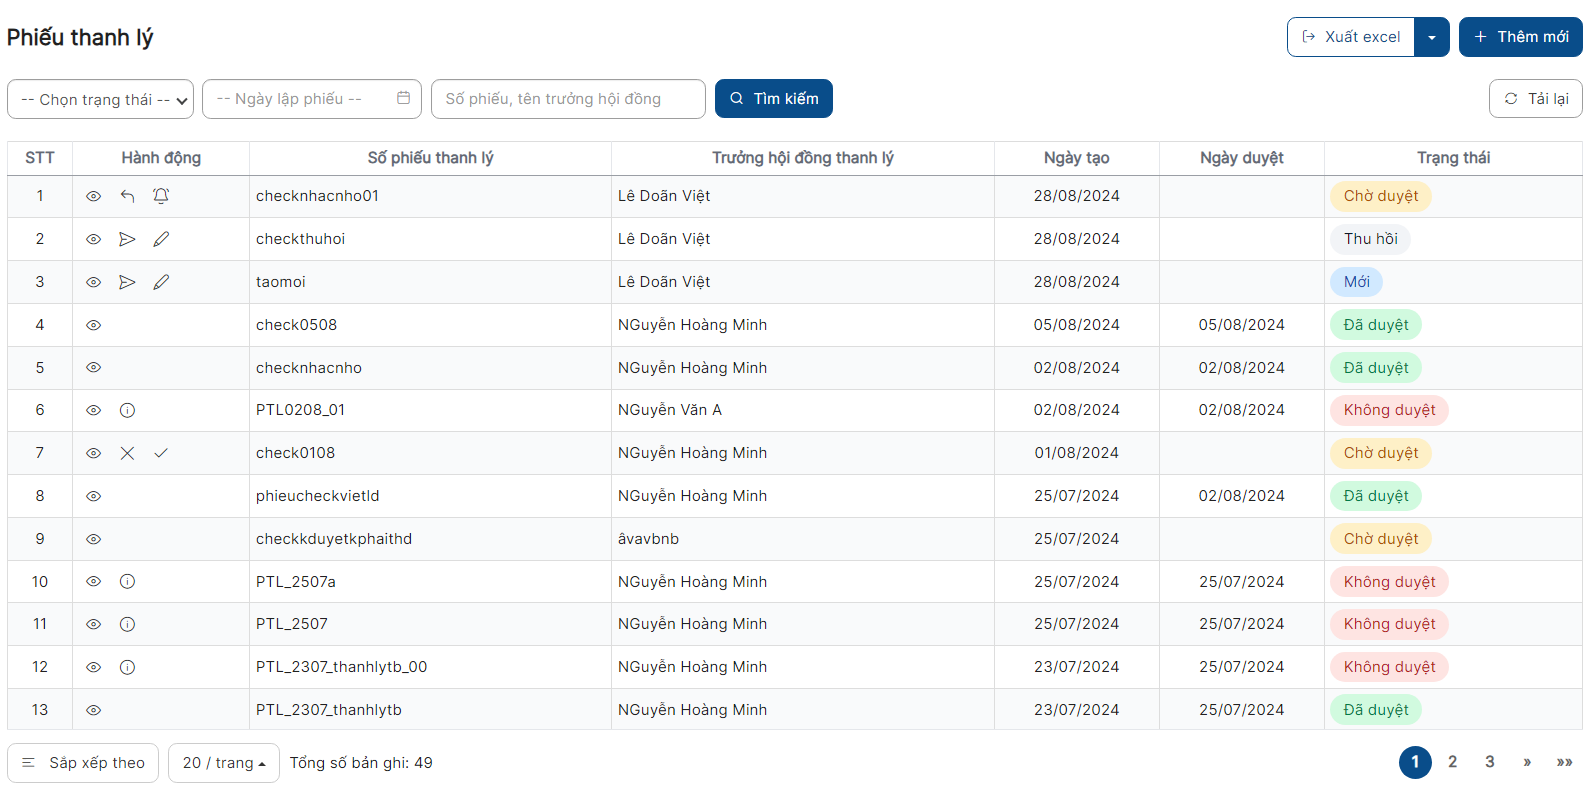Expand the Xuất excel dropdown arrow
Screen dimensions: 1587x791
[1432, 37]
